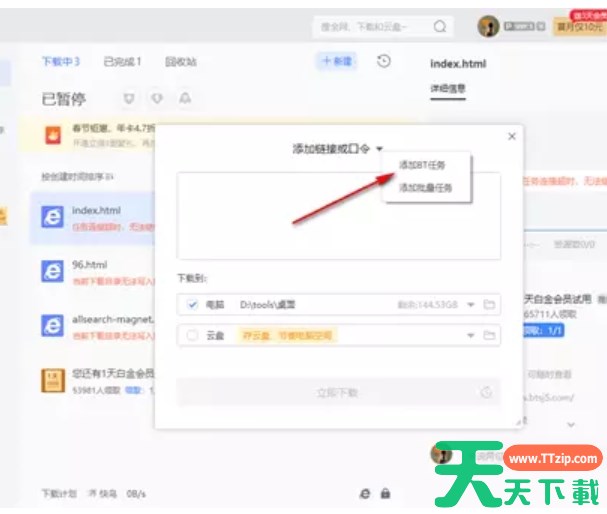
Task: Click the user avatar in top bar
Action: click(x=488, y=27)
